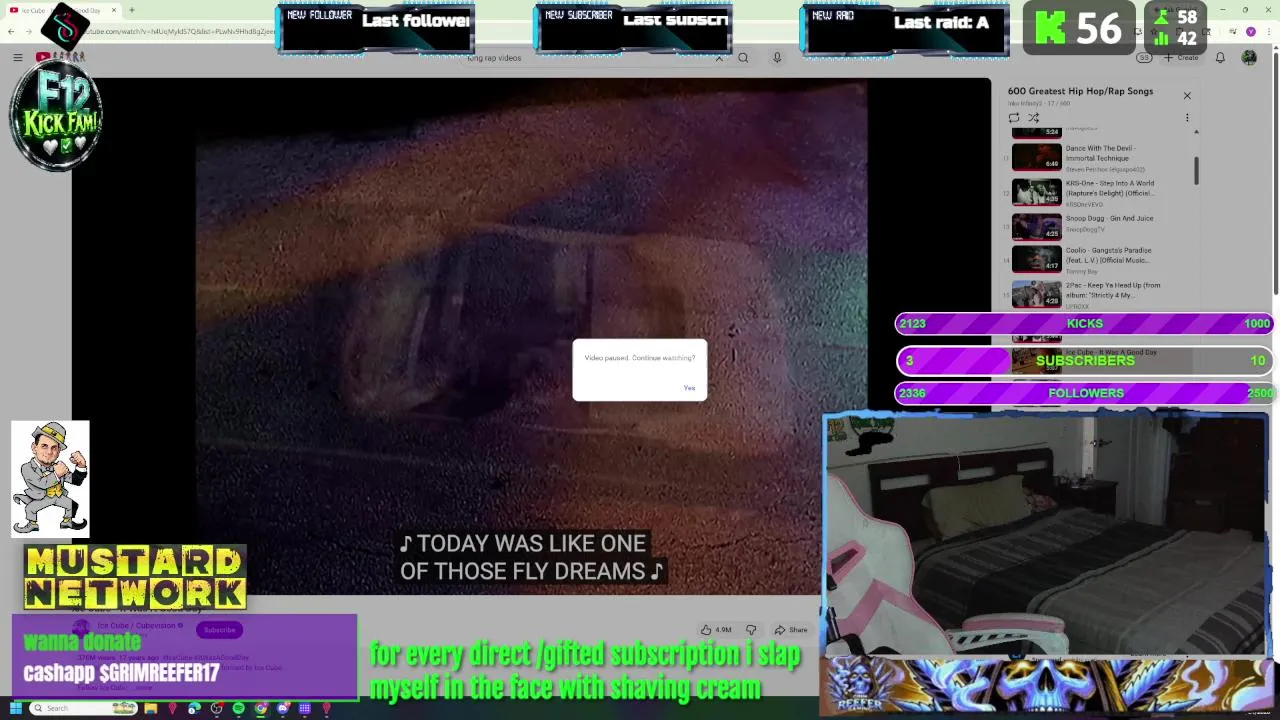Viewport: 1280px width, 720px height.
Task: Click the YouTube Create button
Action: tap(1181, 58)
